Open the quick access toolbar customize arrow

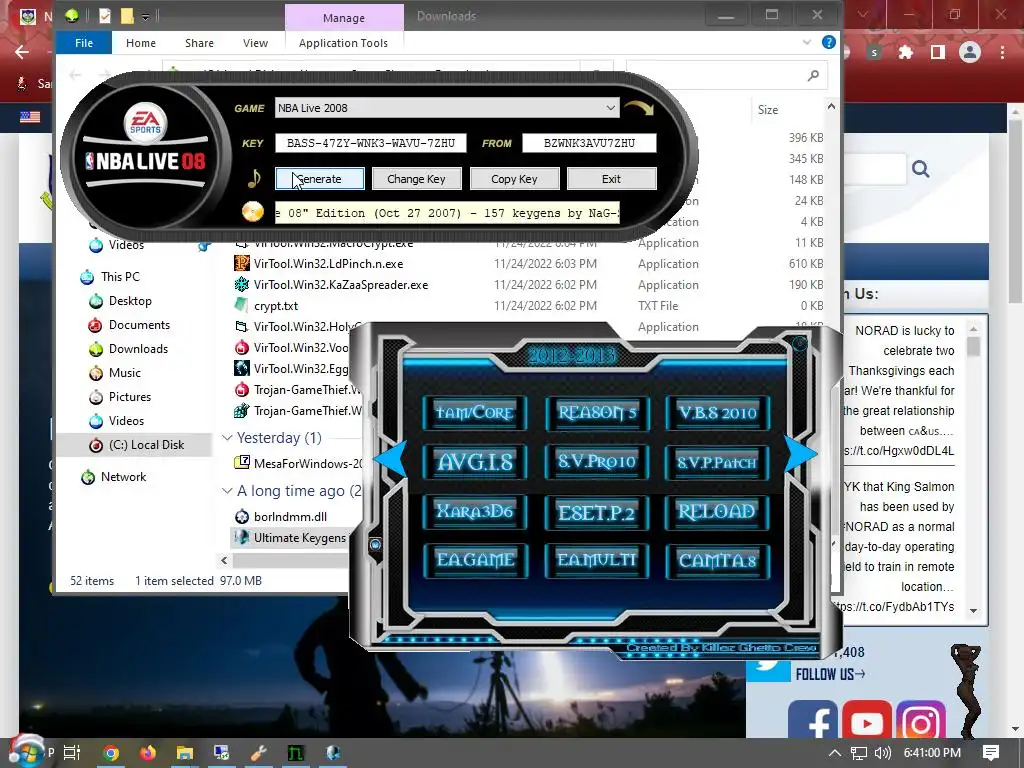(x=146, y=16)
